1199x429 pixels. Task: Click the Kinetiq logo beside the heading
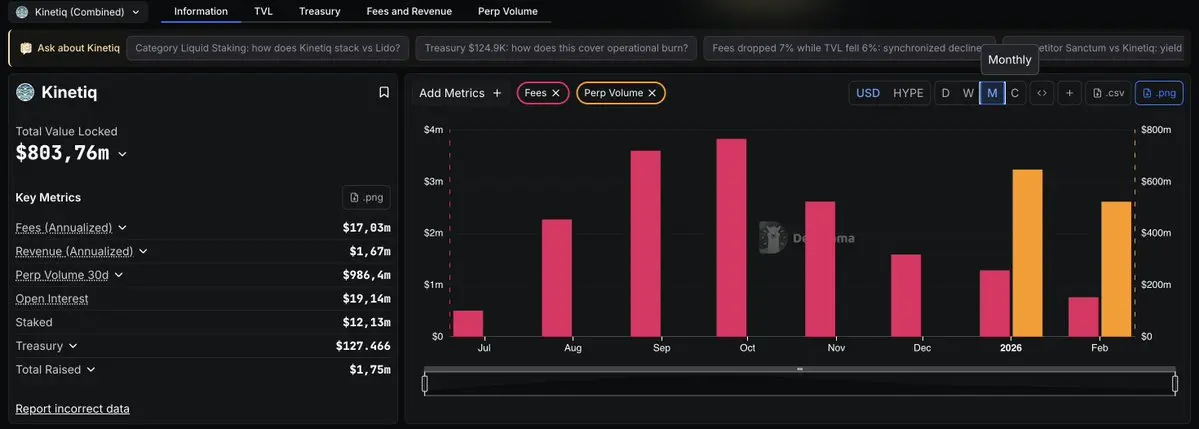pyautogui.click(x=25, y=93)
